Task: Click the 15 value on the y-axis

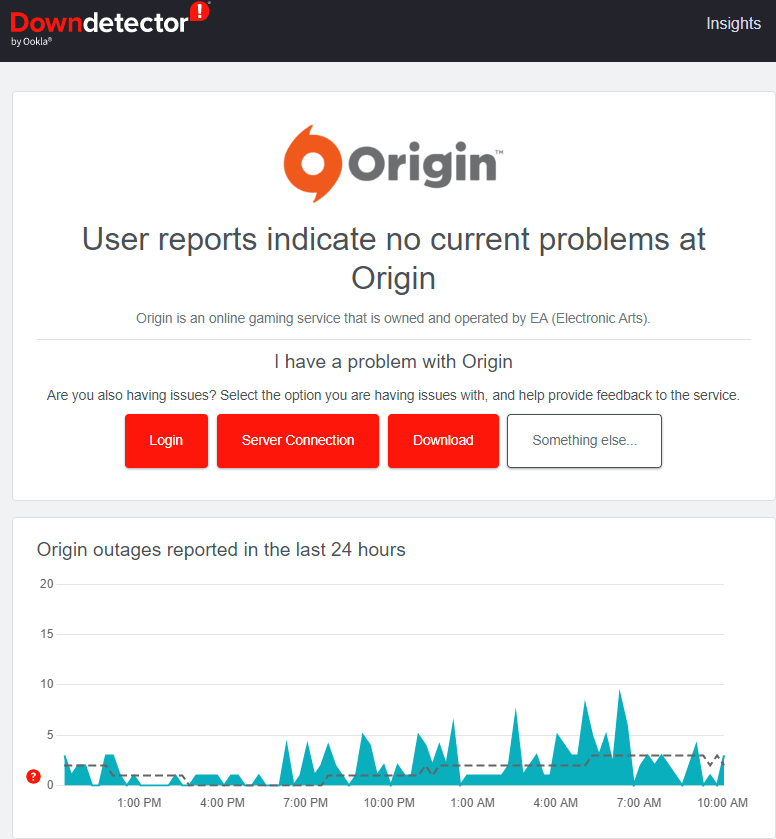Action: [47, 634]
